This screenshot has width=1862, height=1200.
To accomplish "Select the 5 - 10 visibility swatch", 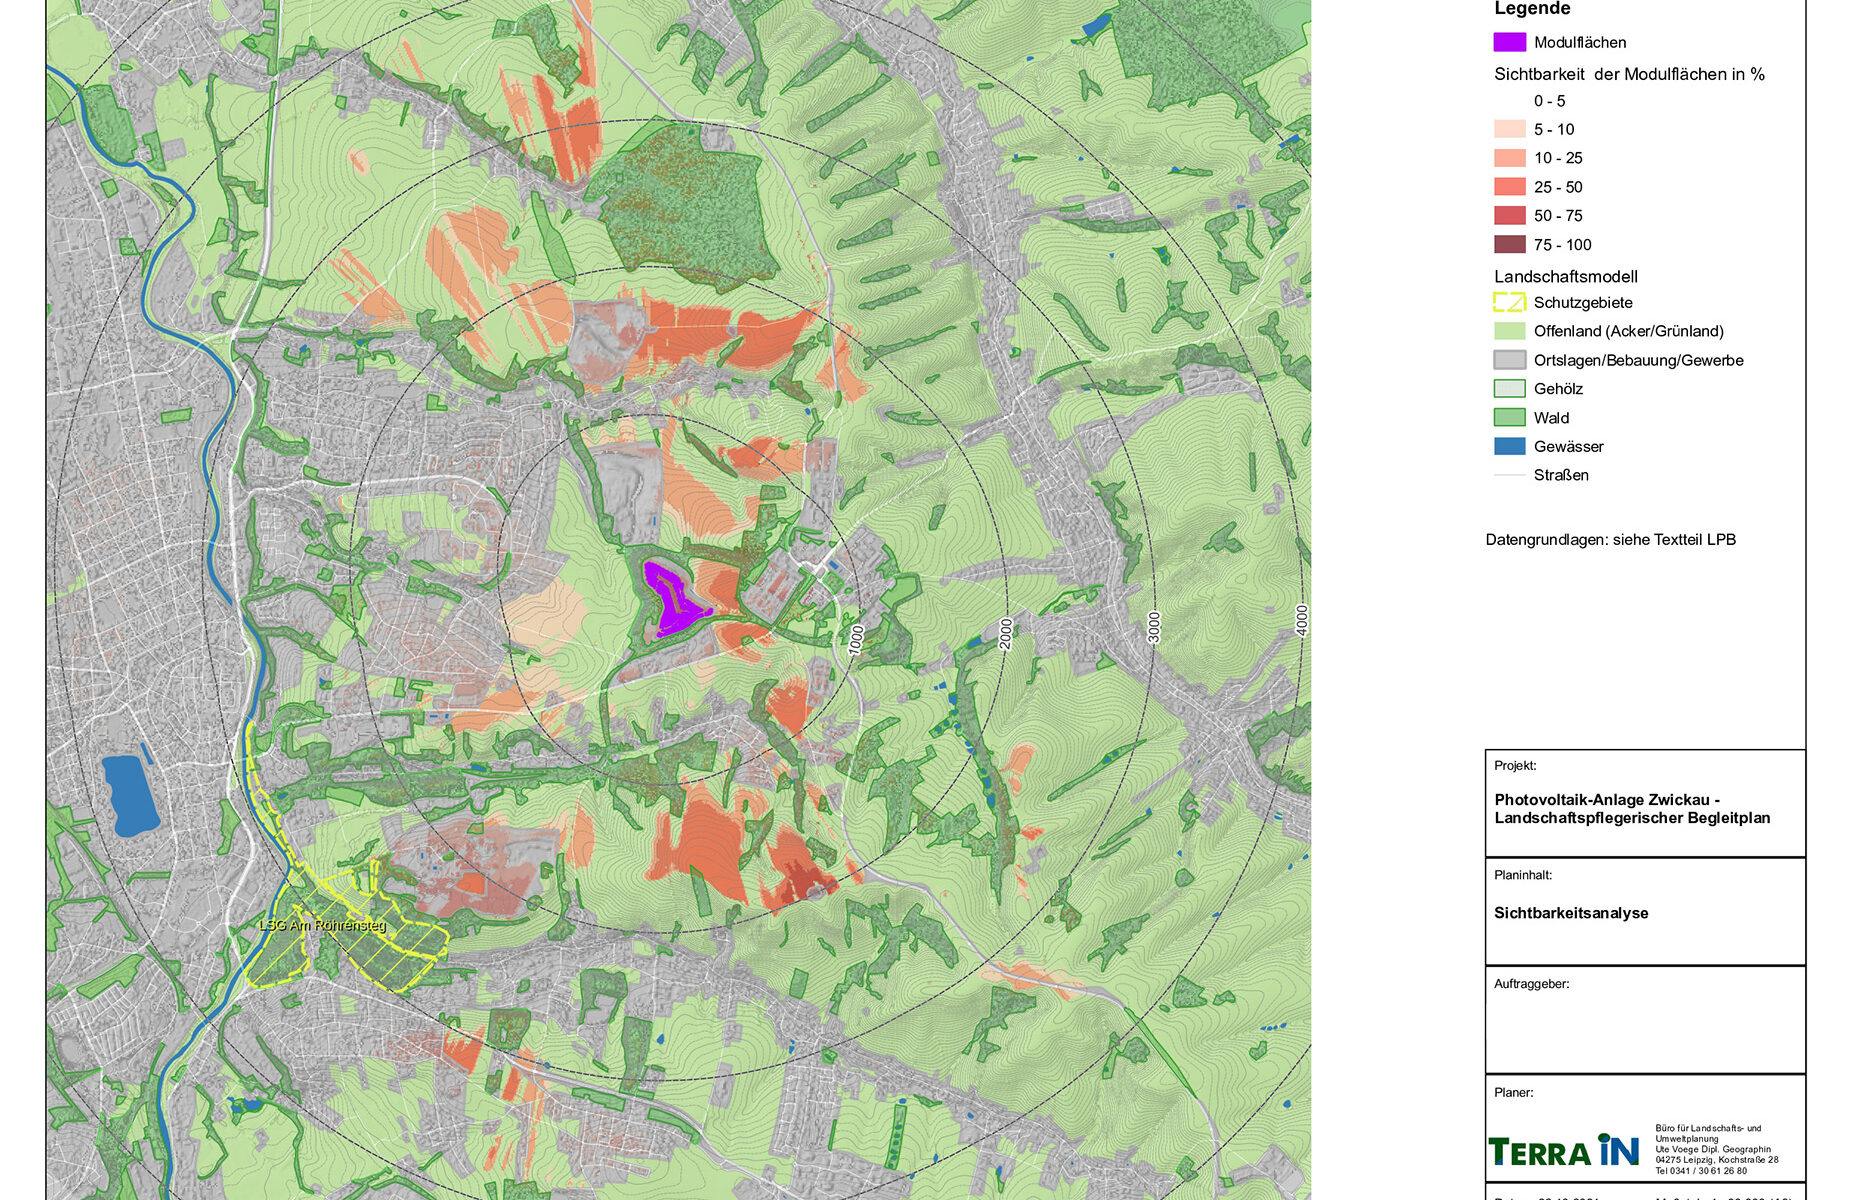I will 1509,129.
